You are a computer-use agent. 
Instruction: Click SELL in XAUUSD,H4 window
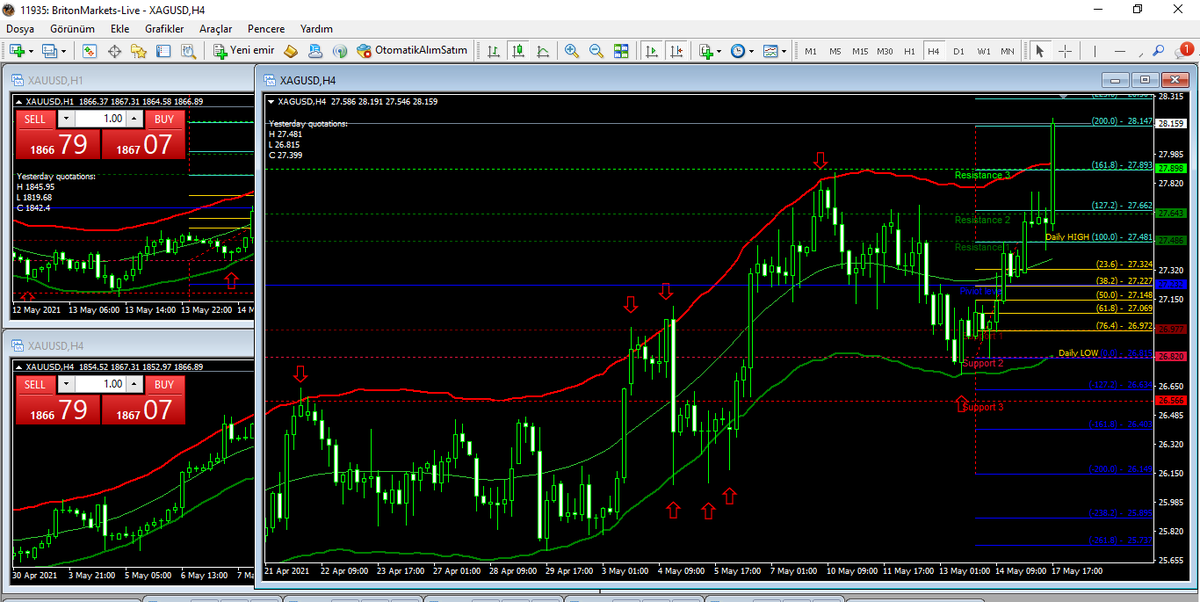[x=35, y=385]
